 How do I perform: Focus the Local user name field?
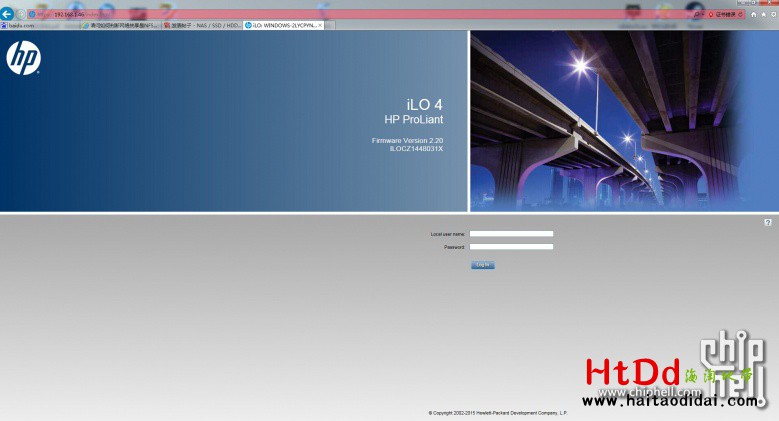[511, 234]
